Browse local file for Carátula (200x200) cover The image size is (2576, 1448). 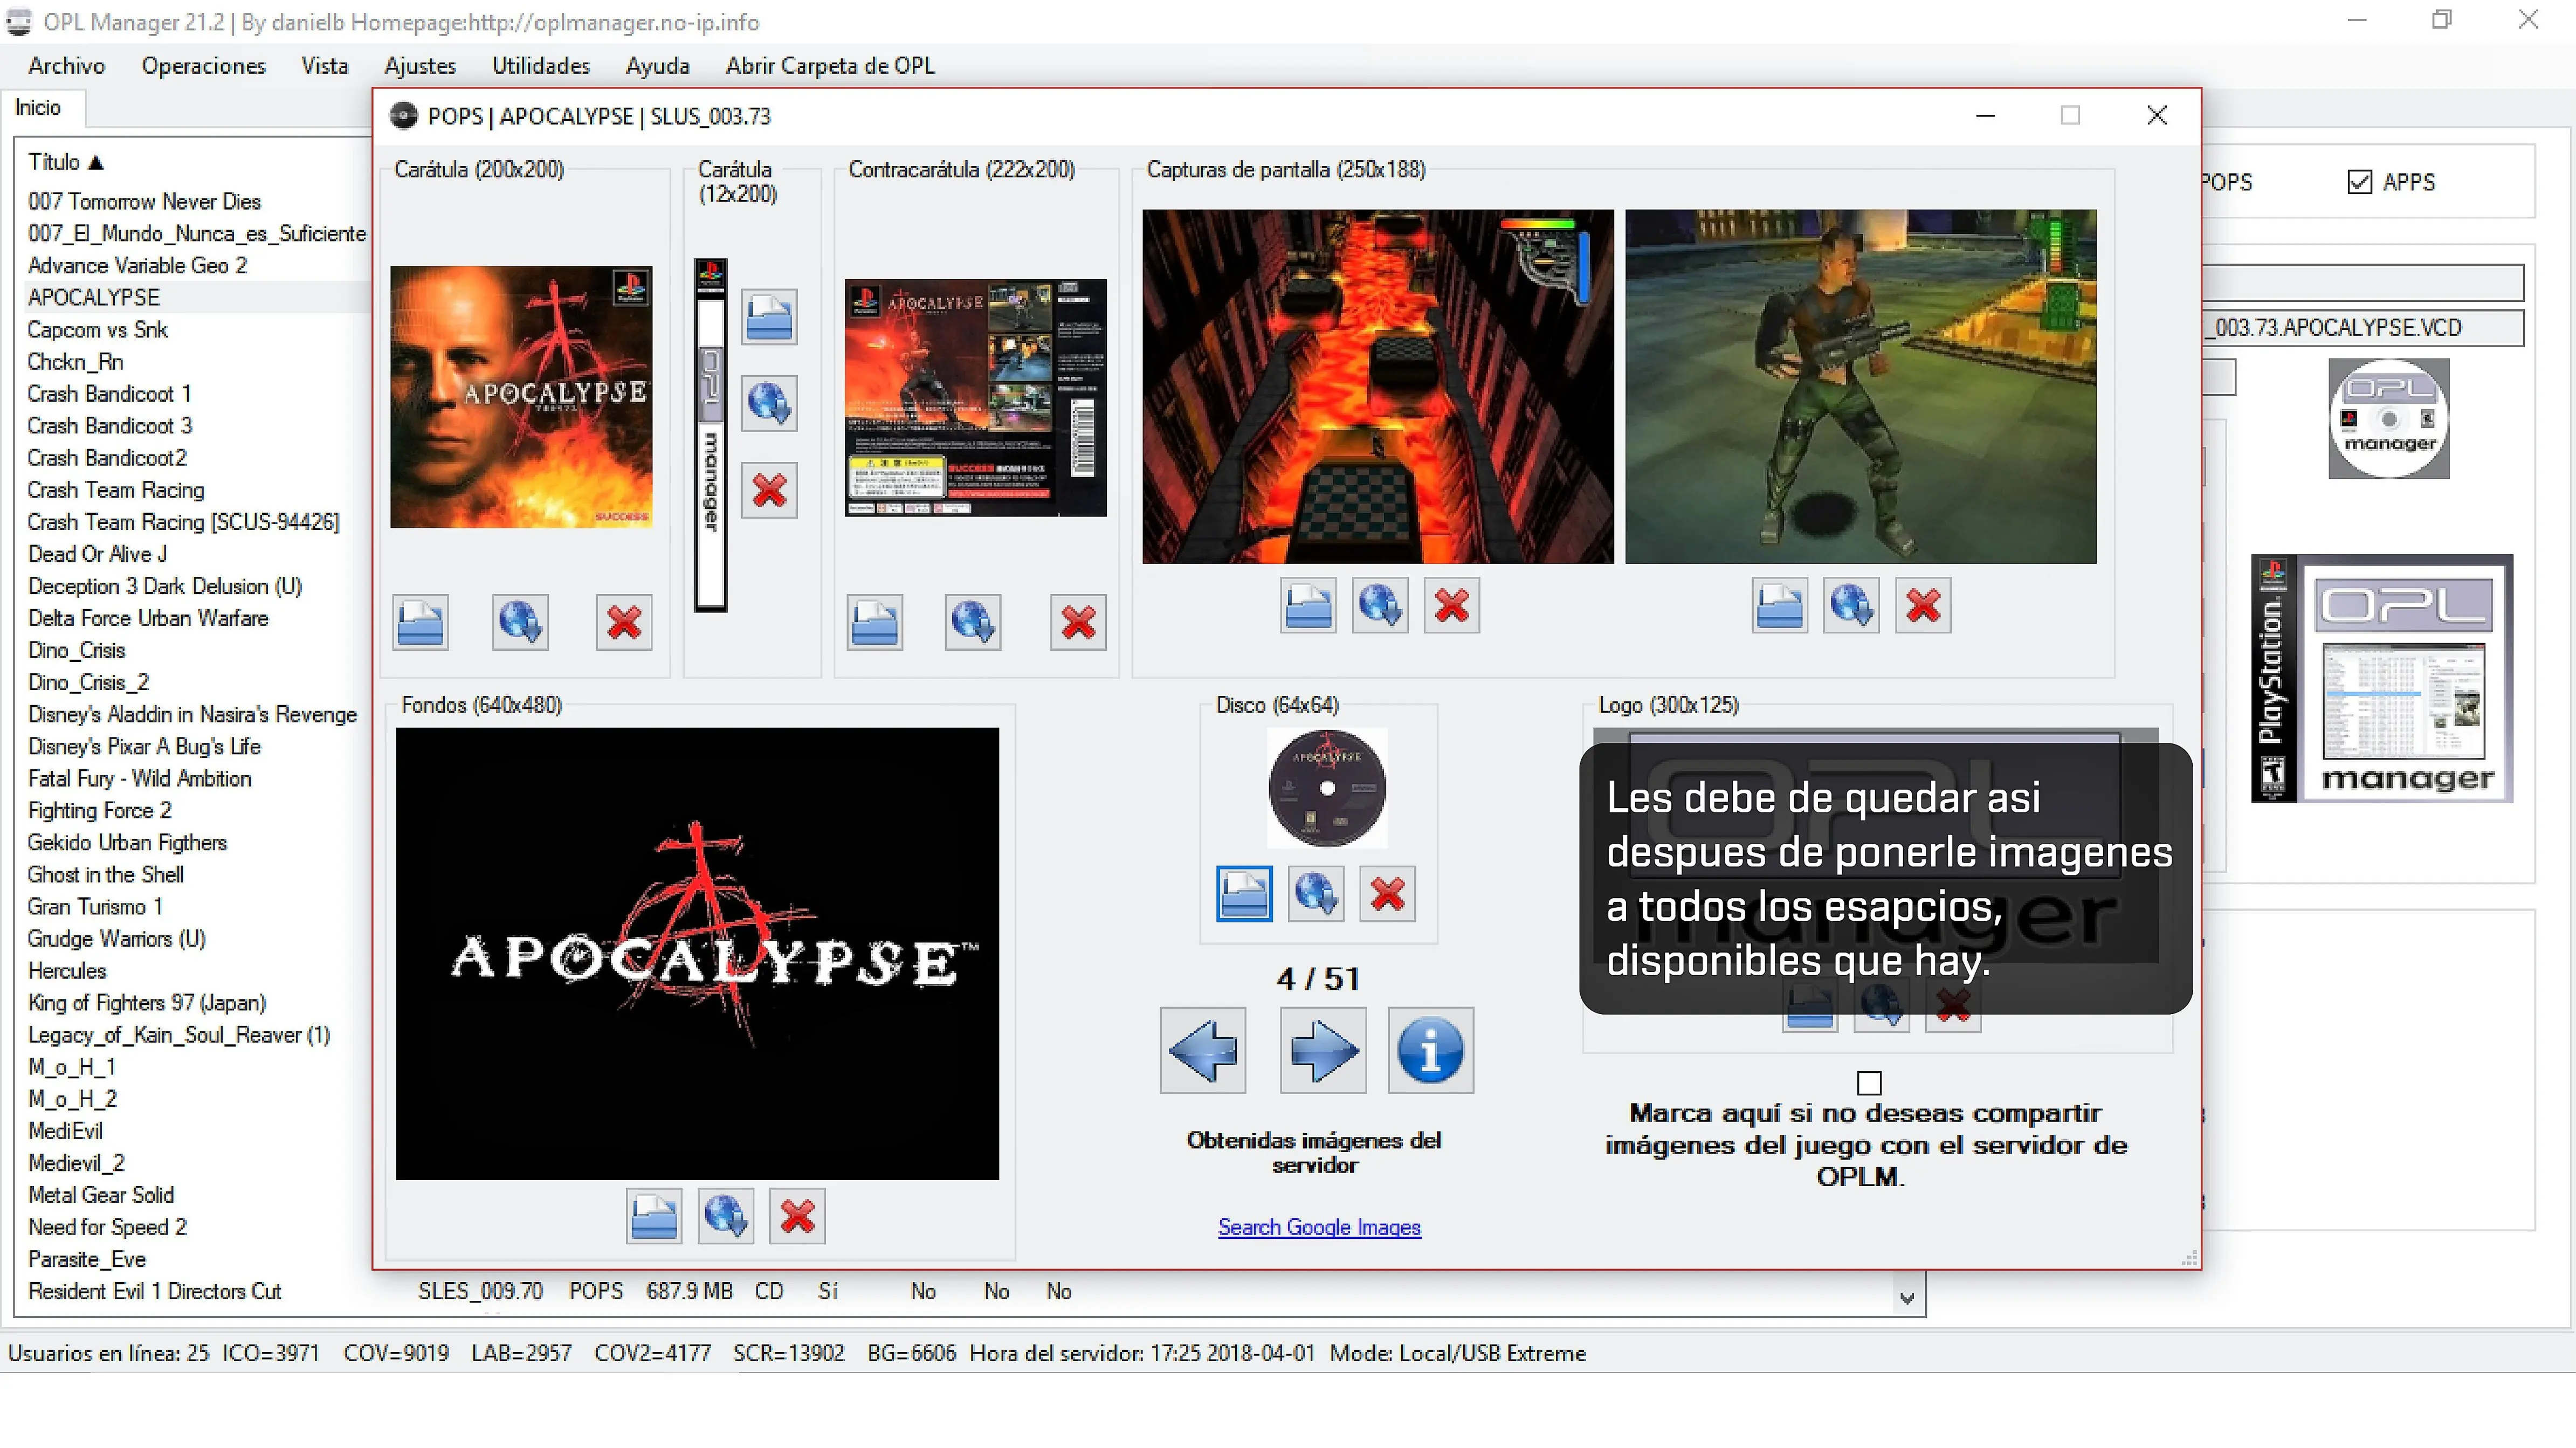420,622
